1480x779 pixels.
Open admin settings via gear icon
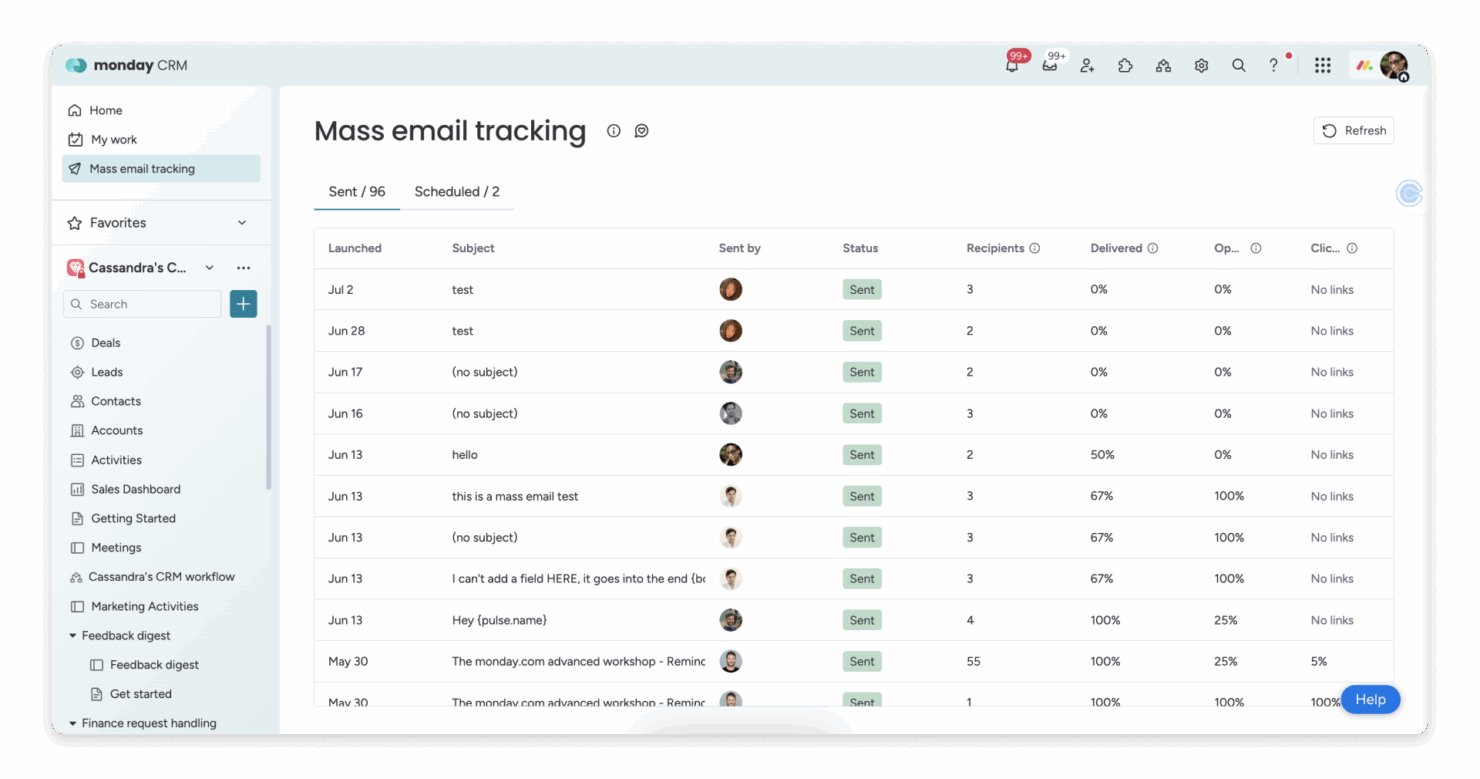1201,65
